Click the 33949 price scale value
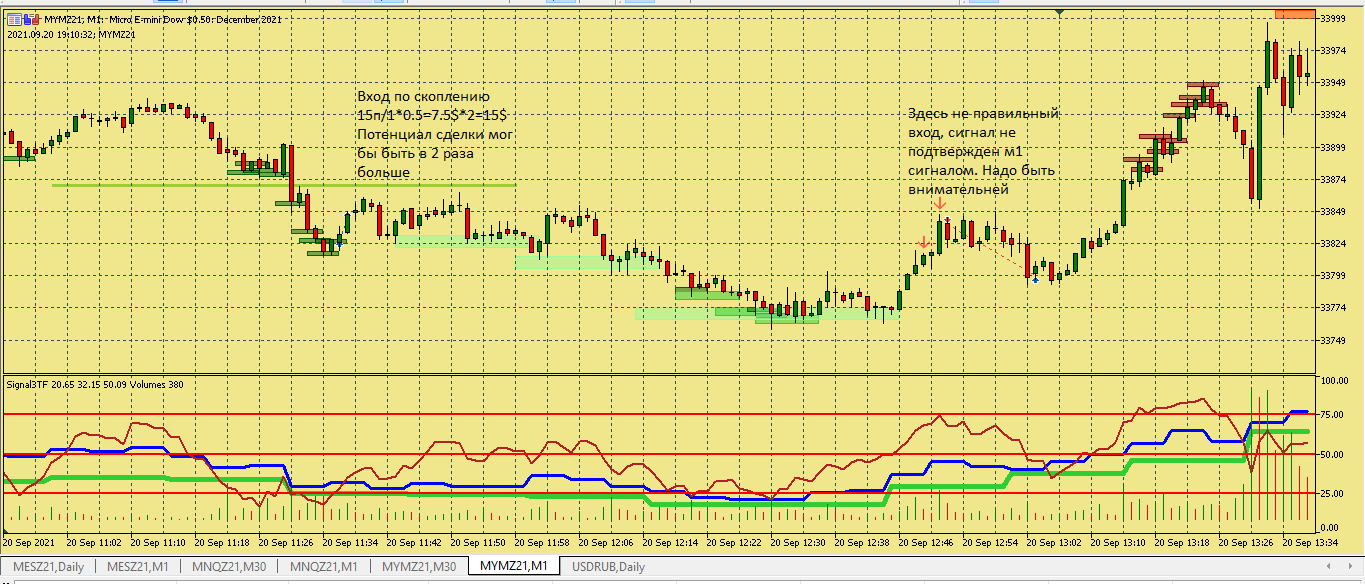The width and height of the screenshot is (1365, 584). click(x=1332, y=83)
